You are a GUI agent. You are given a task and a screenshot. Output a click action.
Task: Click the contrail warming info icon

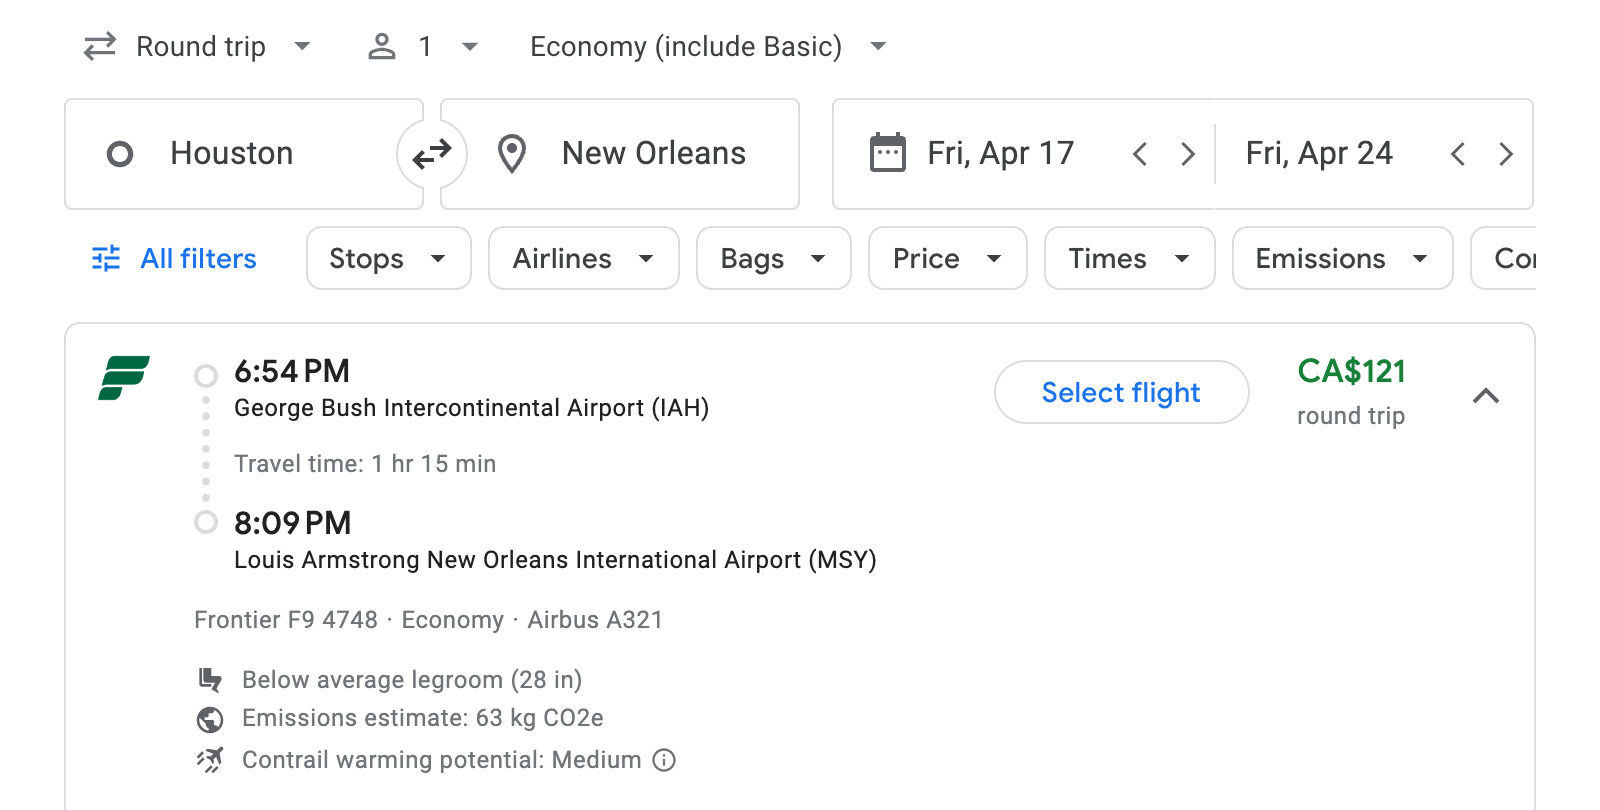coord(663,760)
